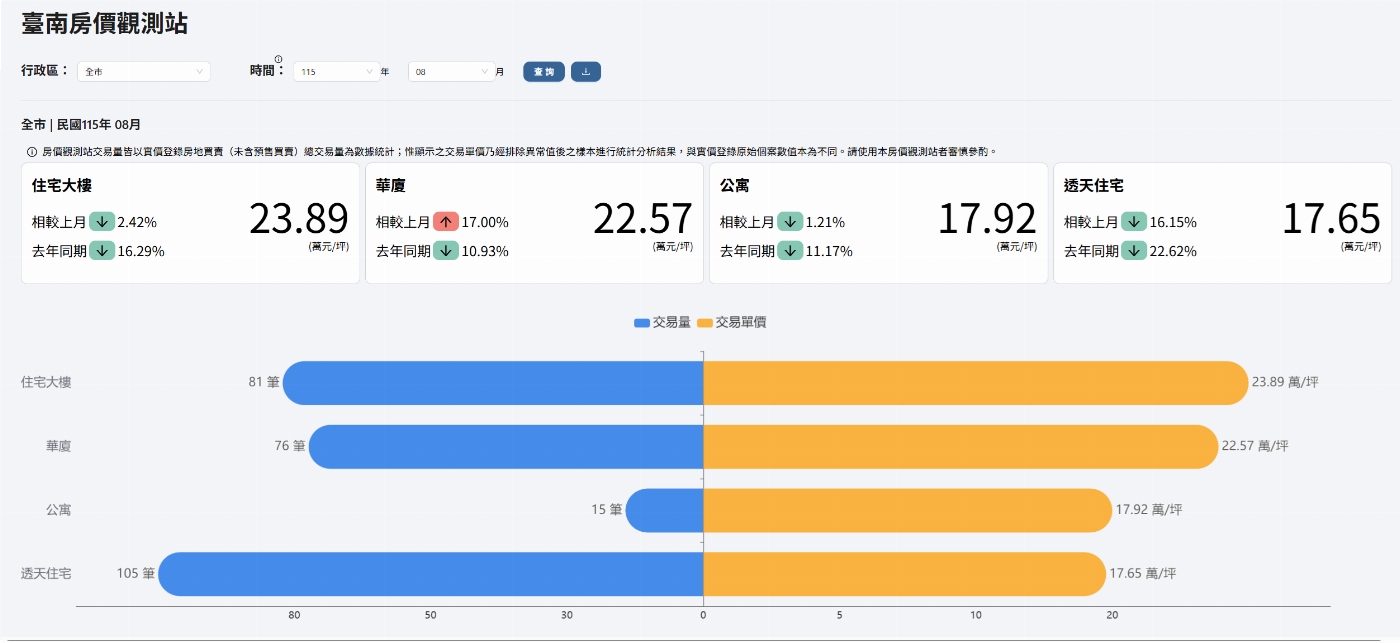Click the 查詢 search button
Image resolution: width=1400 pixels, height=643 pixels.
pos(544,72)
